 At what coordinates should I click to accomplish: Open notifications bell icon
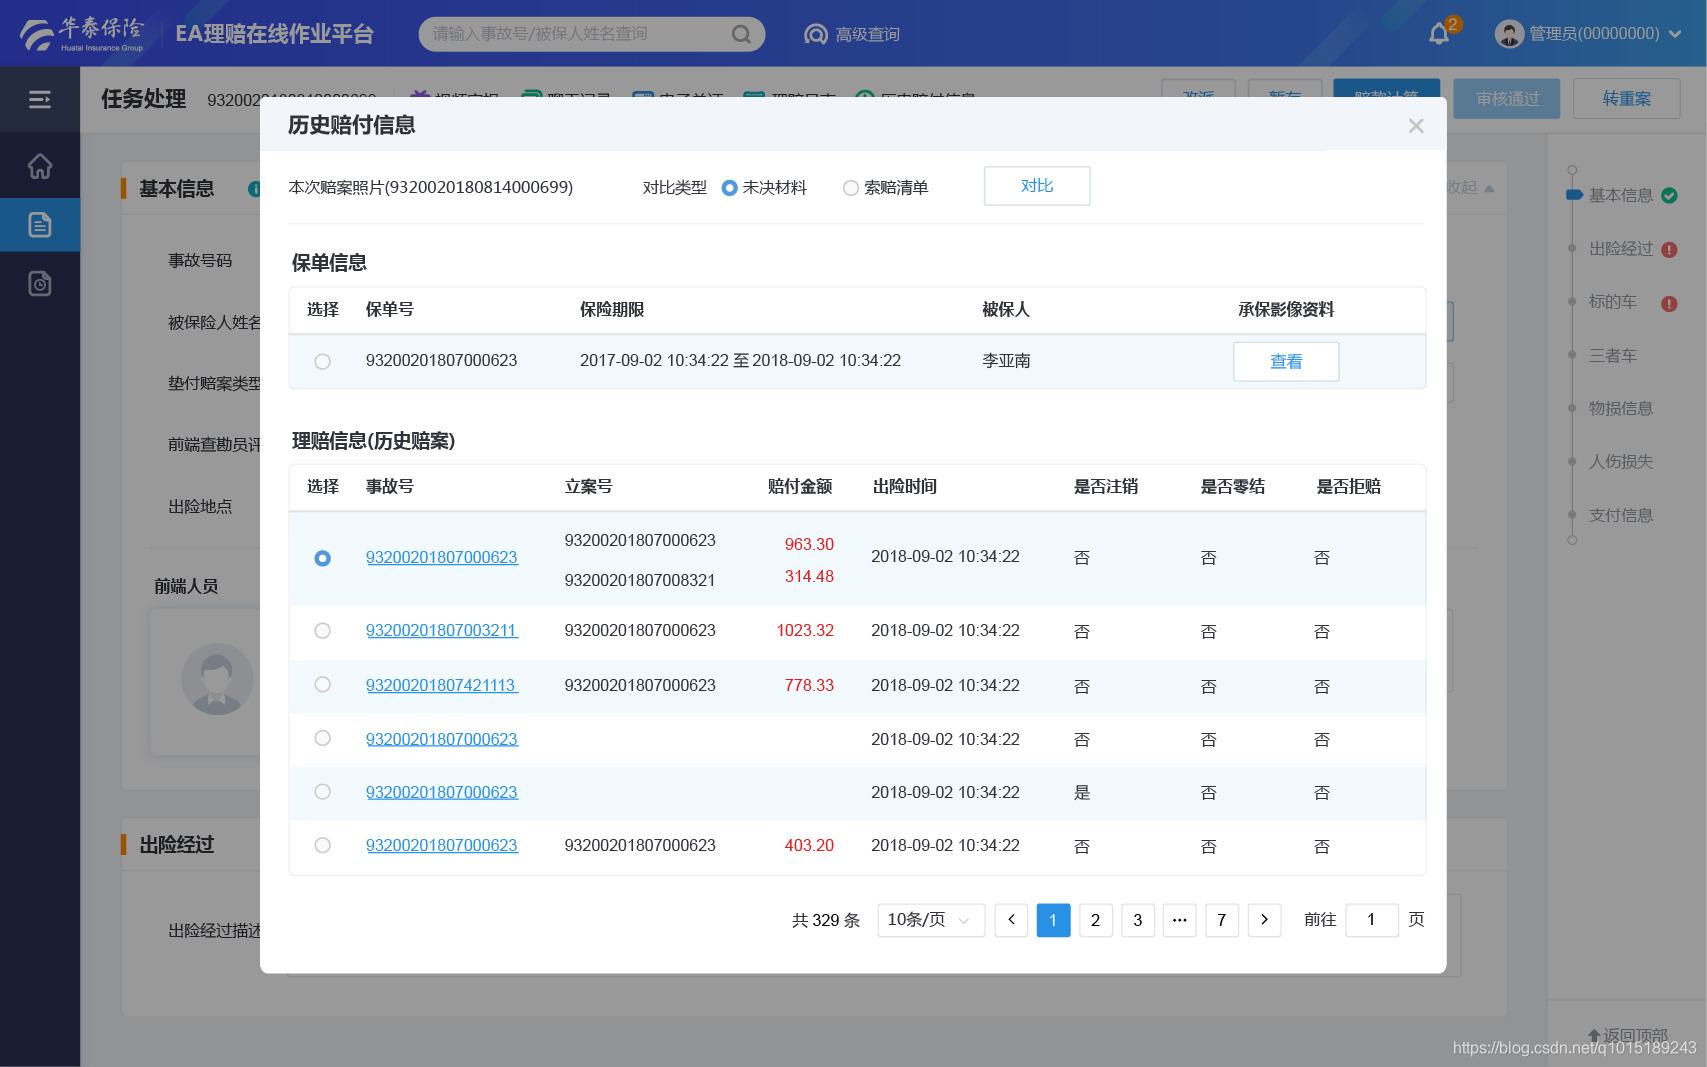[x=1439, y=34]
